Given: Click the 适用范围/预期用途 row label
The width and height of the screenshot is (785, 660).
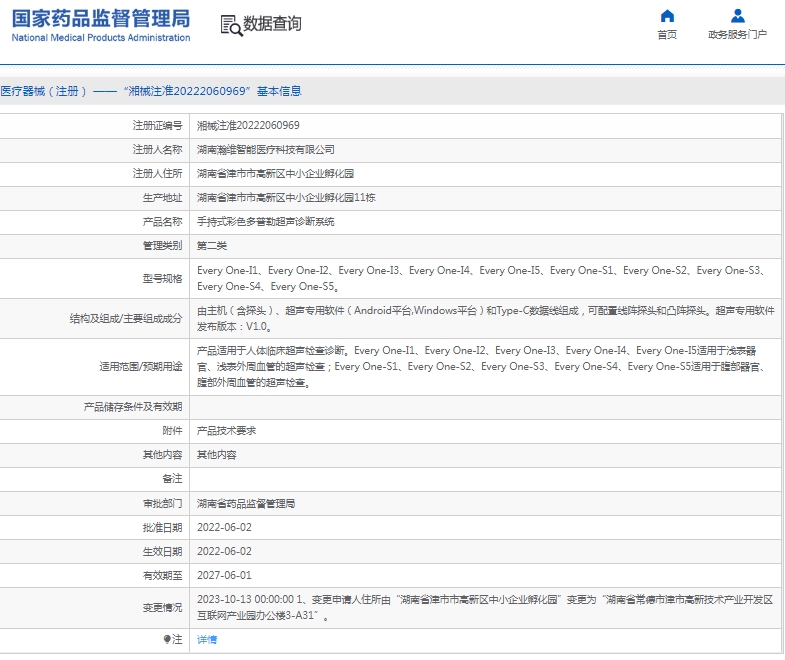Looking at the screenshot, I should click(x=141, y=367).
